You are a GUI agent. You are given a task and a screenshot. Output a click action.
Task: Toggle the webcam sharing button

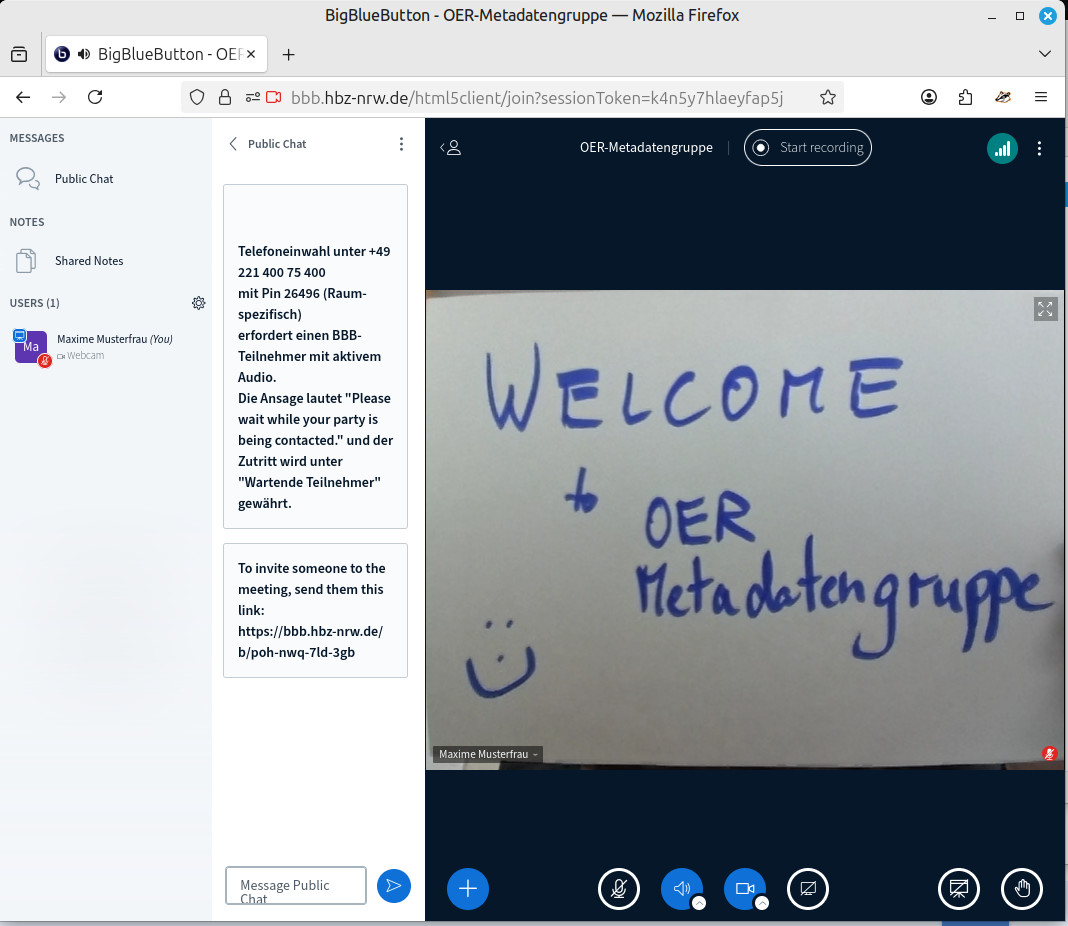click(x=744, y=888)
